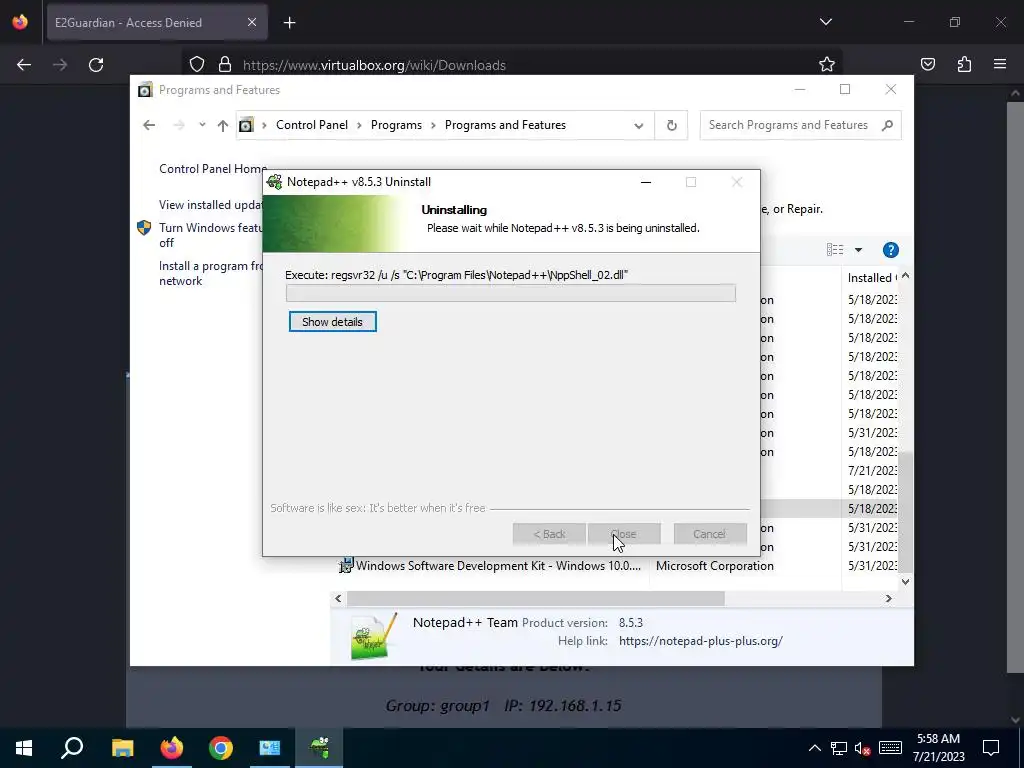
Task: Click Microsoft Corporation publisher cell
Action: click(x=715, y=566)
